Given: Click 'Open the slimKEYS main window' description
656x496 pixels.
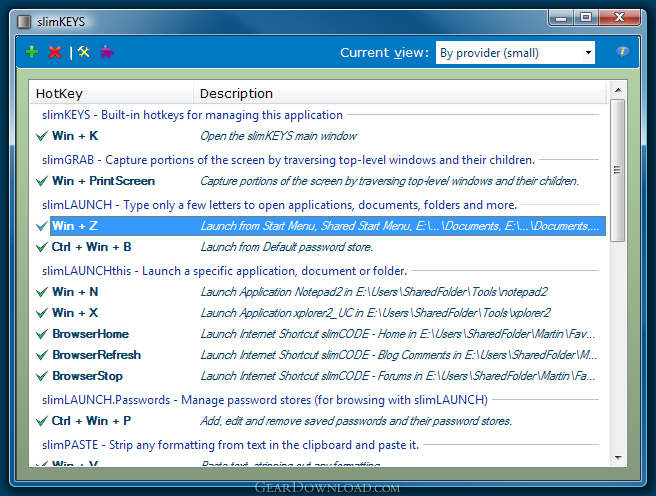Looking at the screenshot, I should tap(279, 136).
